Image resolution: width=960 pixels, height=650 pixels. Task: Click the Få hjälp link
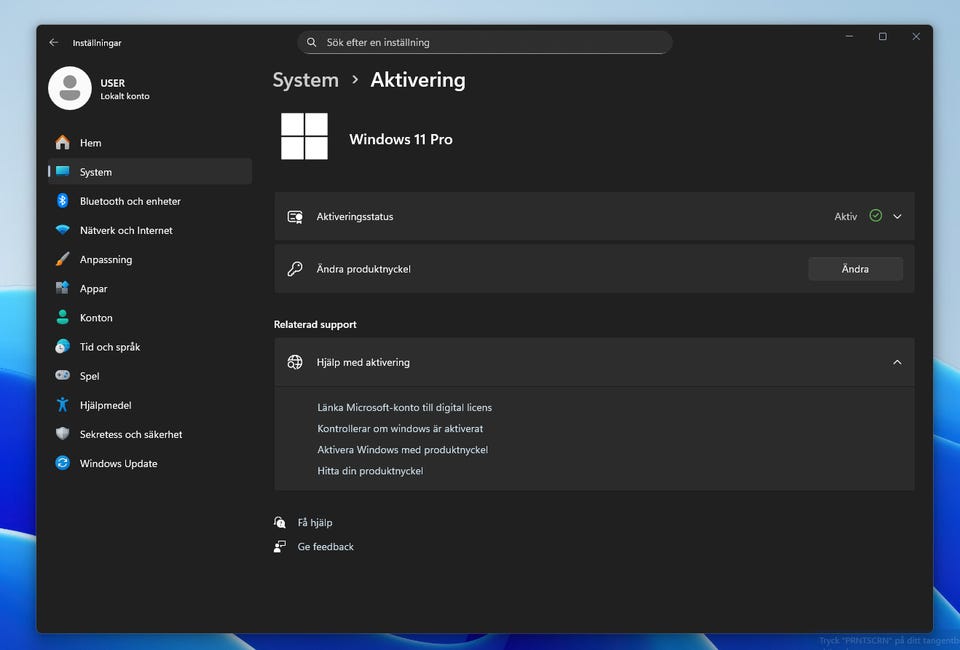click(314, 523)
